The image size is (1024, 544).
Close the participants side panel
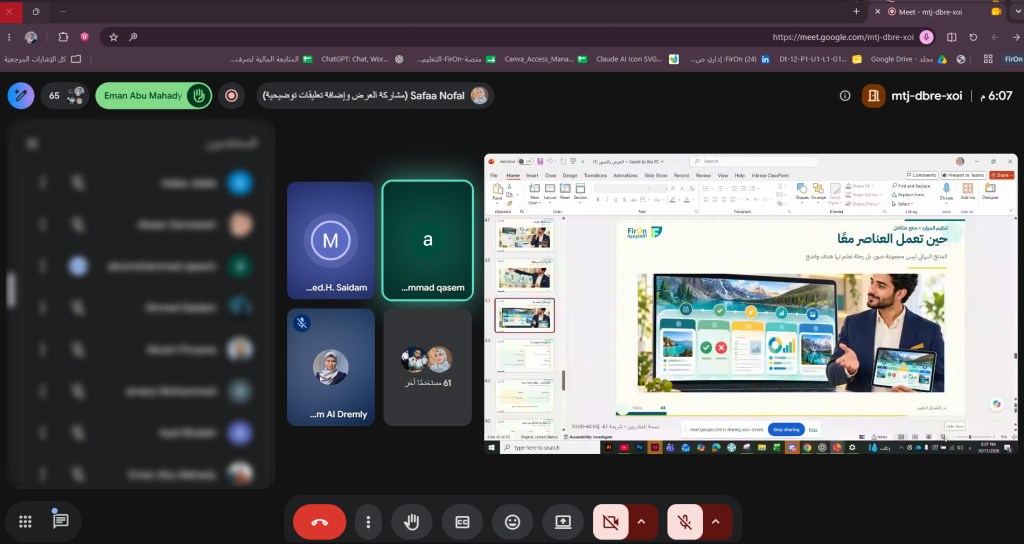(x=32, y=144)
